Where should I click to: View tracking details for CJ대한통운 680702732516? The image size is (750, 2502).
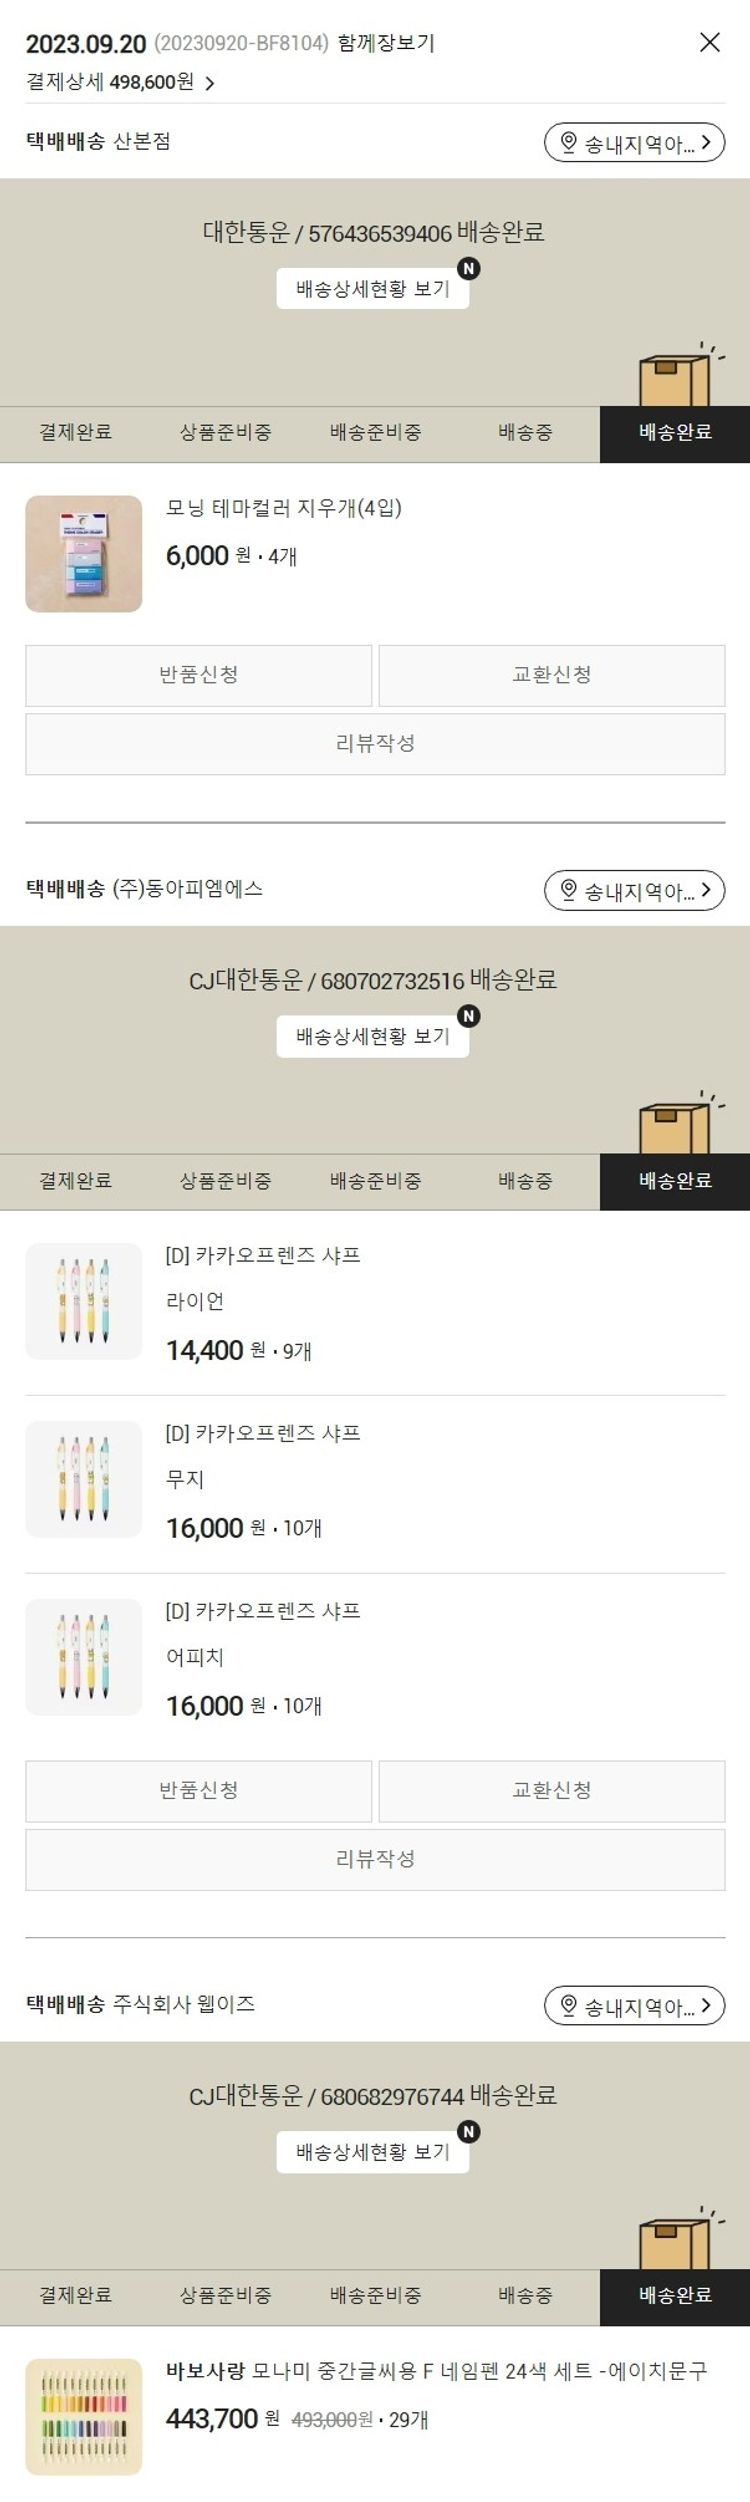pyautogui.click(x=372, y=1036)
